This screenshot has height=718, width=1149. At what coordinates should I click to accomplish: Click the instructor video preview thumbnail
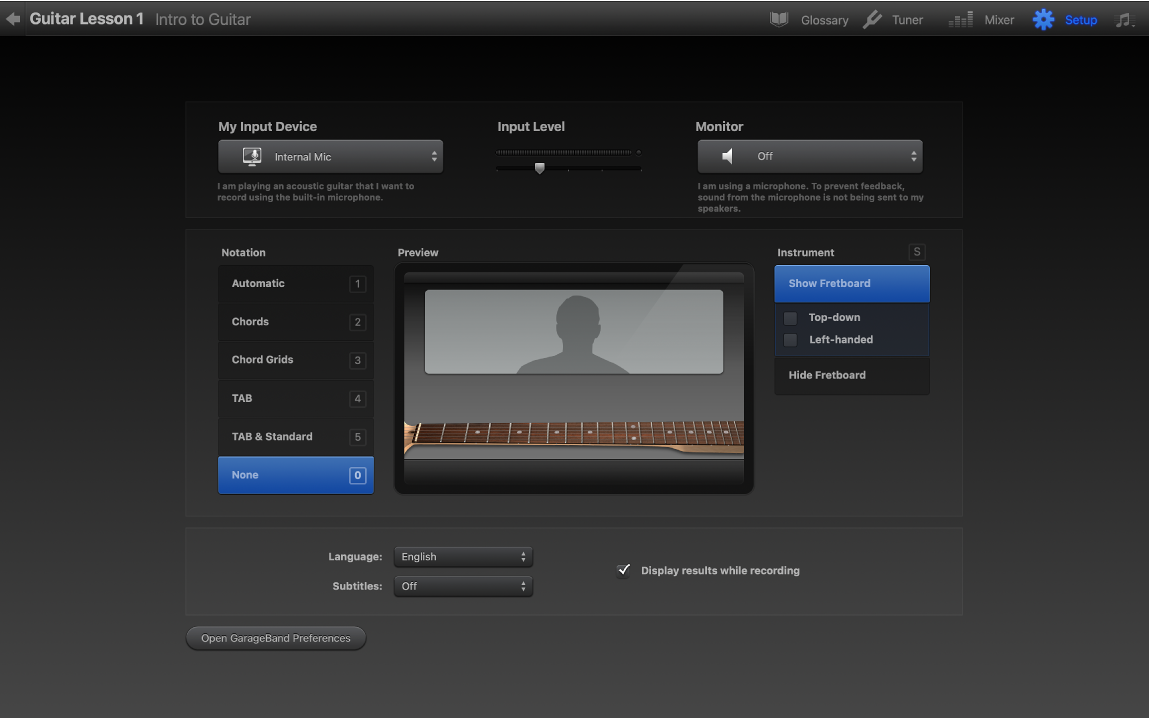click(x=573, y=332)
